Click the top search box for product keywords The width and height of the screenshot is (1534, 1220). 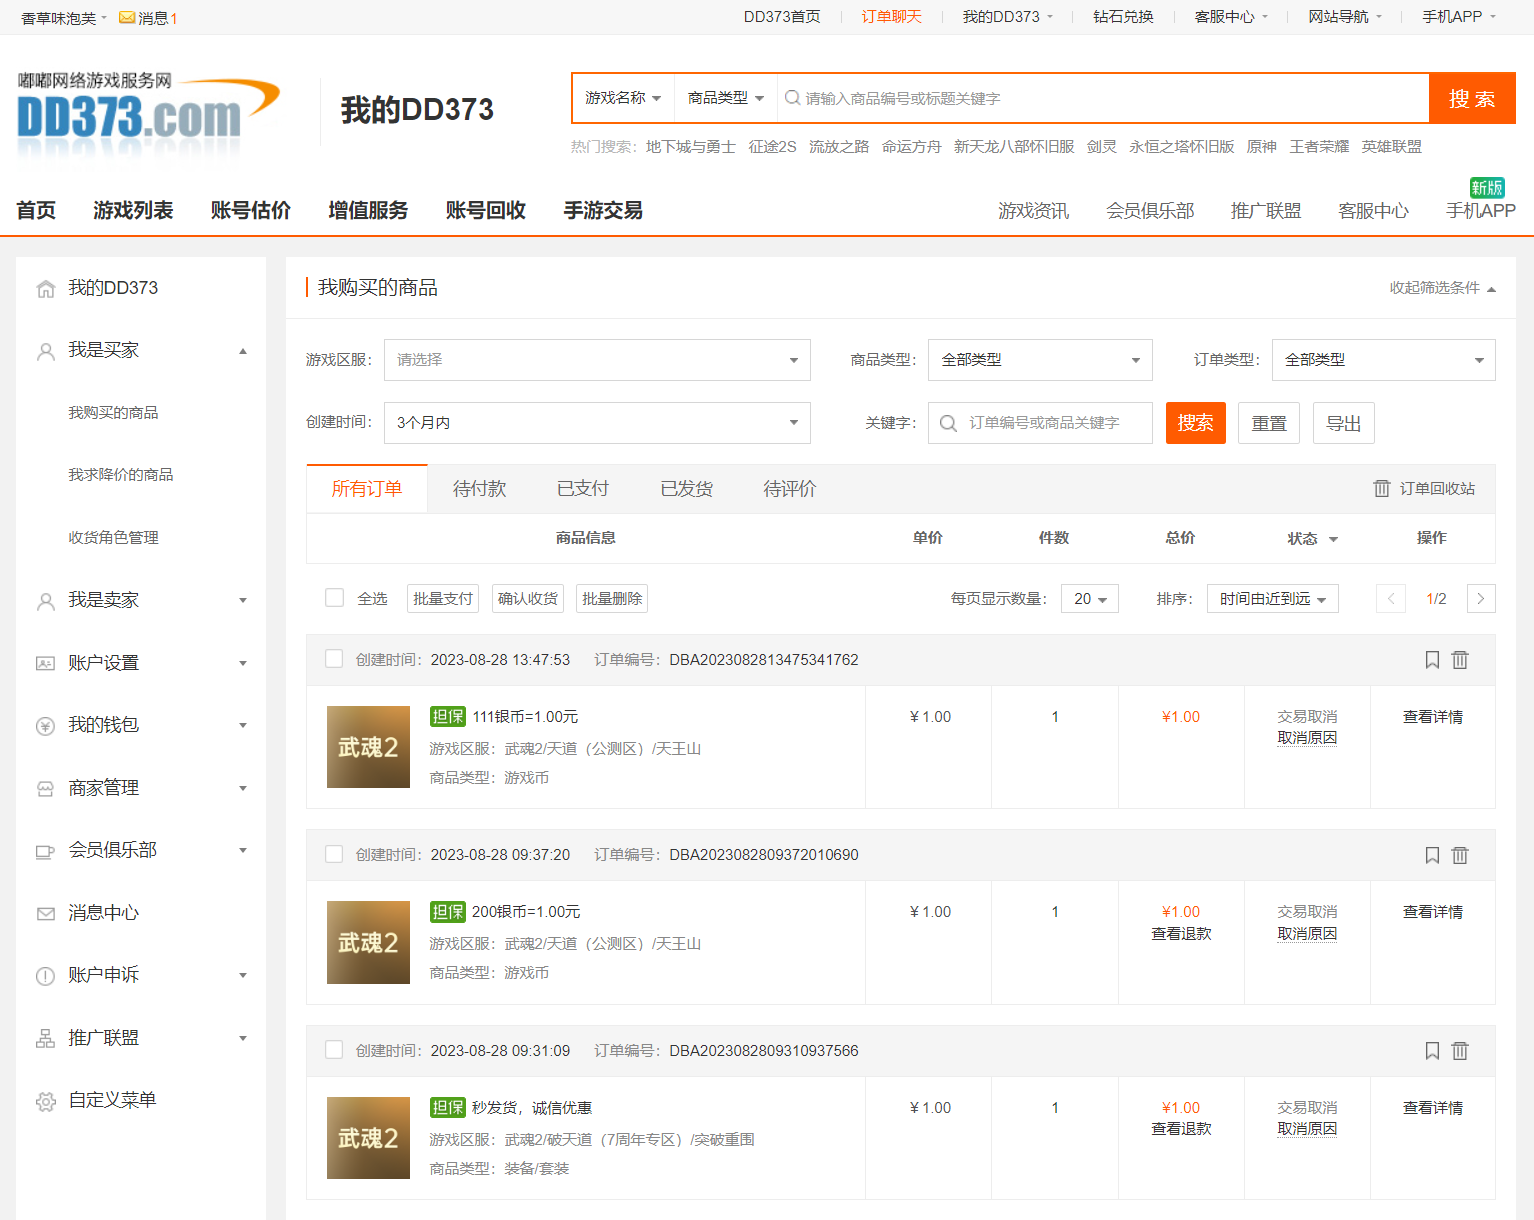pyautogui.click(x=1103, y=98)
